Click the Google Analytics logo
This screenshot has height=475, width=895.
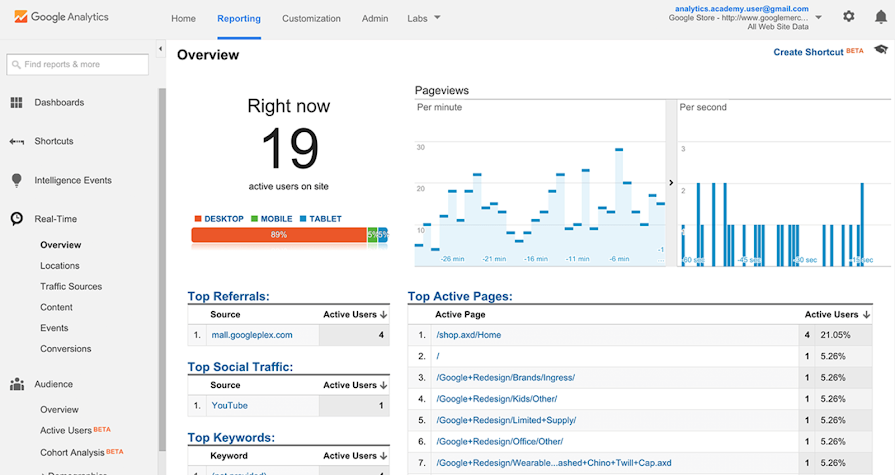pyautogui.click(x=61, y=17)
